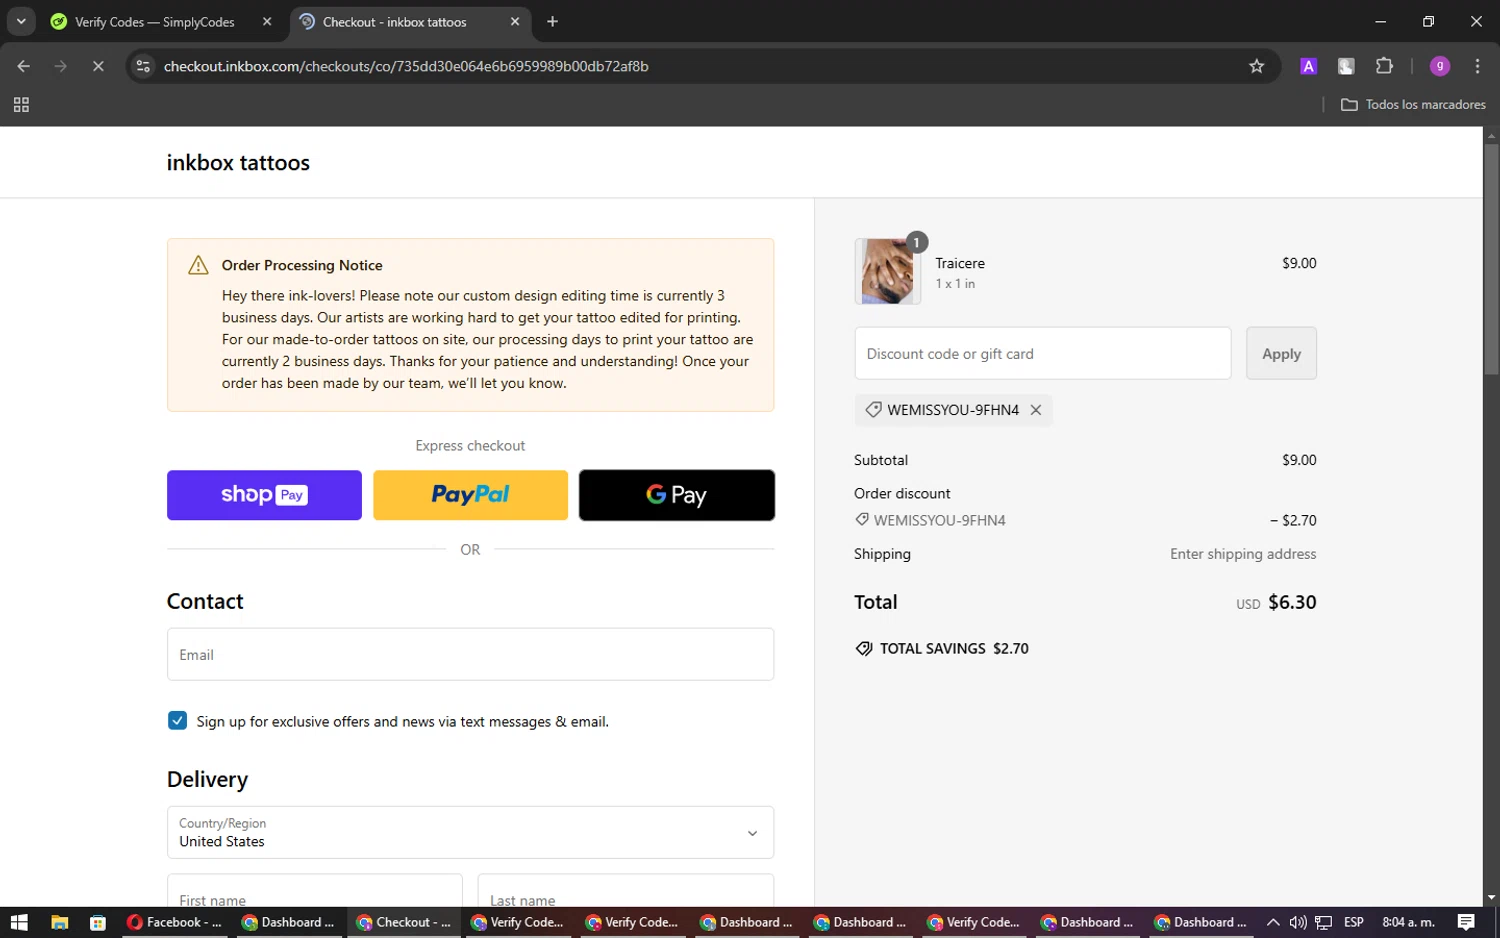Viewport: 1500px width, 938px height.
Task: View site information icon in address bar
Action: pos(143,66)
